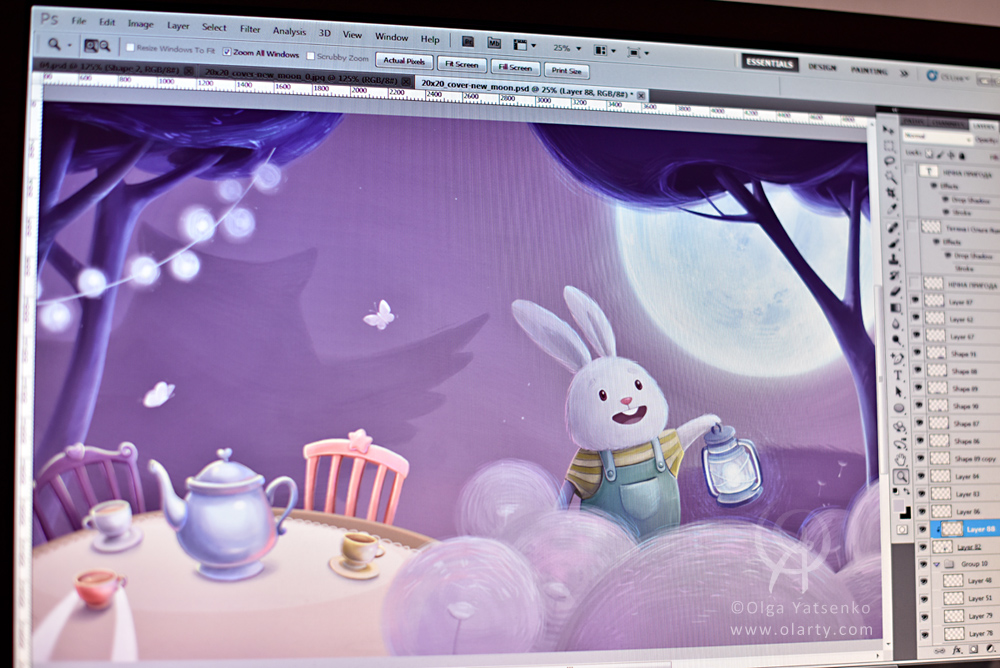The width and height of the screenshot is (1000, 668).
Task: Toggle Lock Transparent Pixels
Action: coord(929,154)
